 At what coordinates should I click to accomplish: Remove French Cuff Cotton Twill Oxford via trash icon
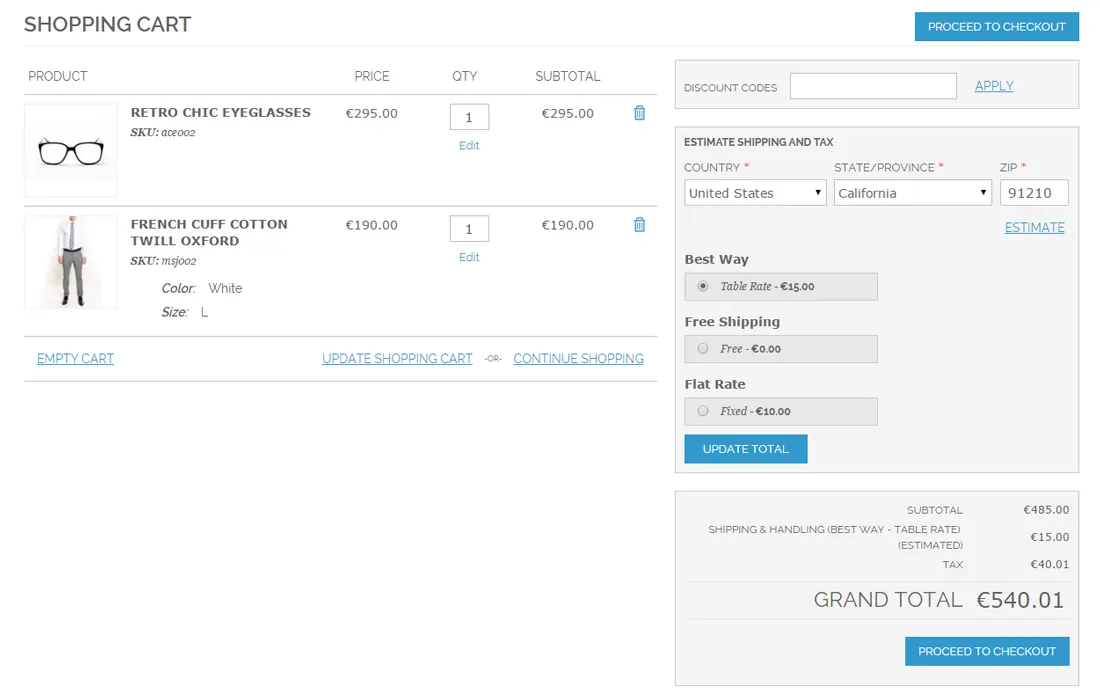(639, 224)
